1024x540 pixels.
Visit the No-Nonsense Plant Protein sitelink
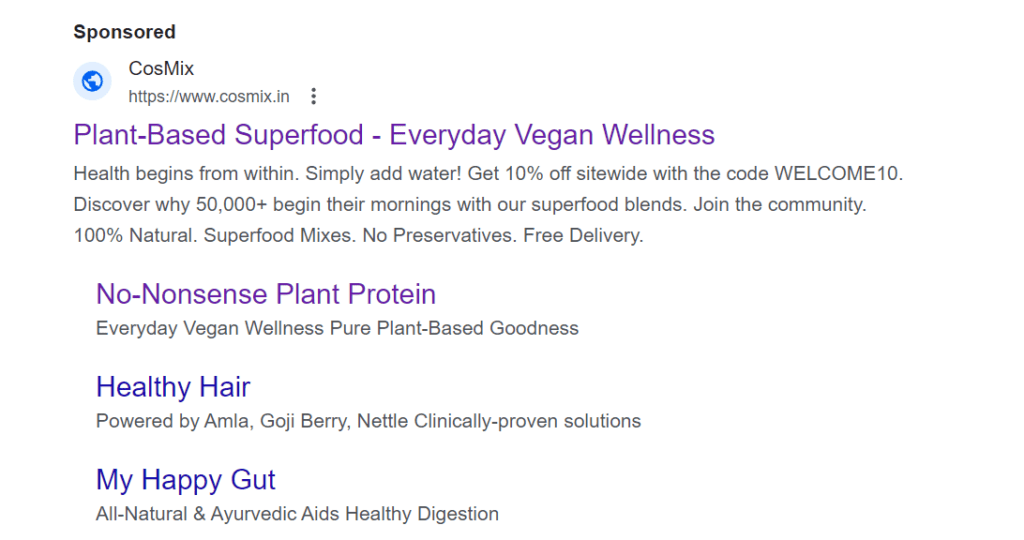tap(266, 294)
